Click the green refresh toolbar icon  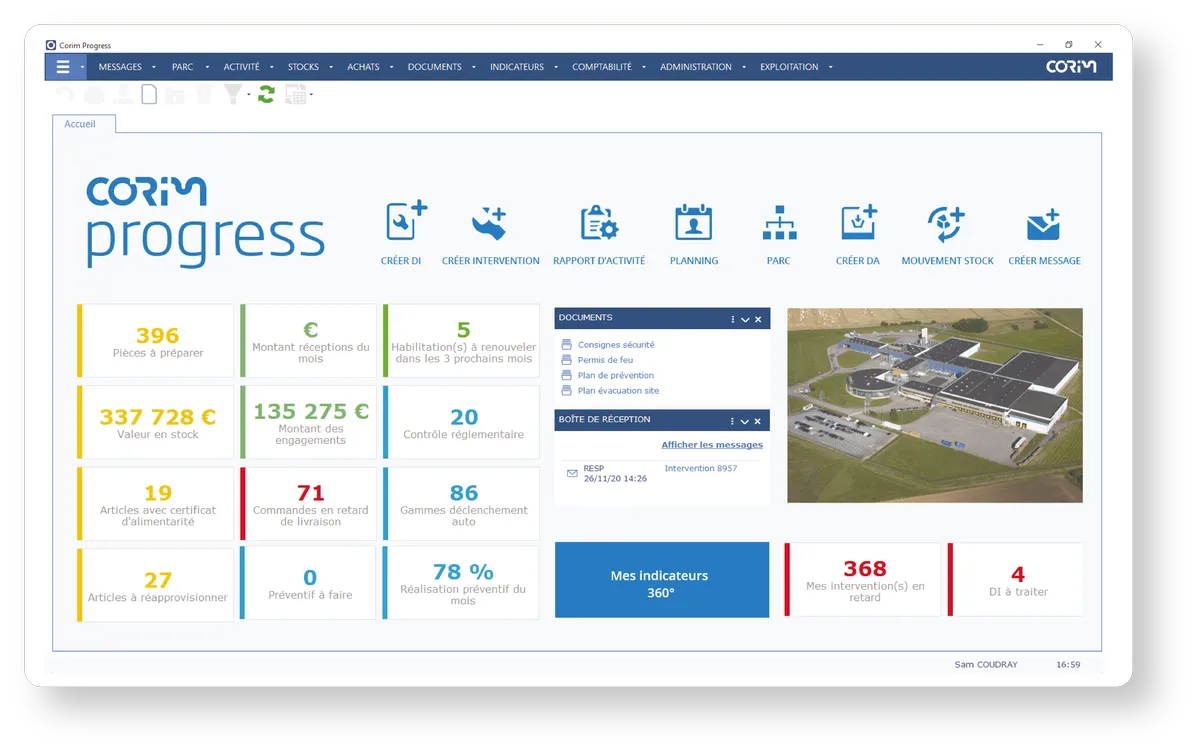(266, 93)
